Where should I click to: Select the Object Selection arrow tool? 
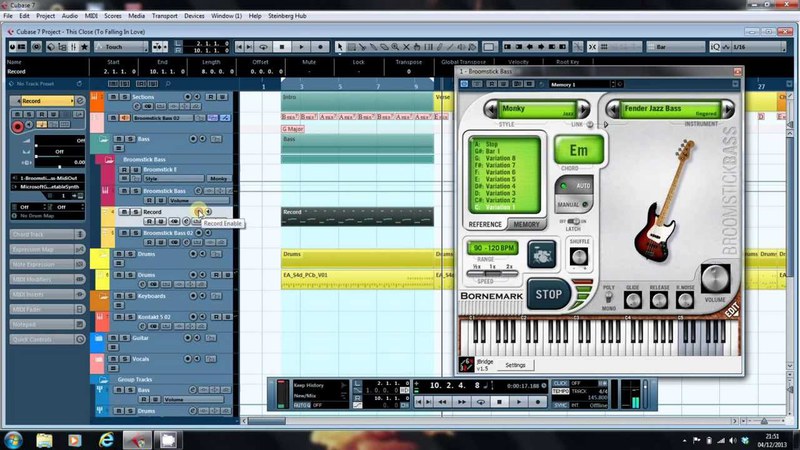click(341, 47)
